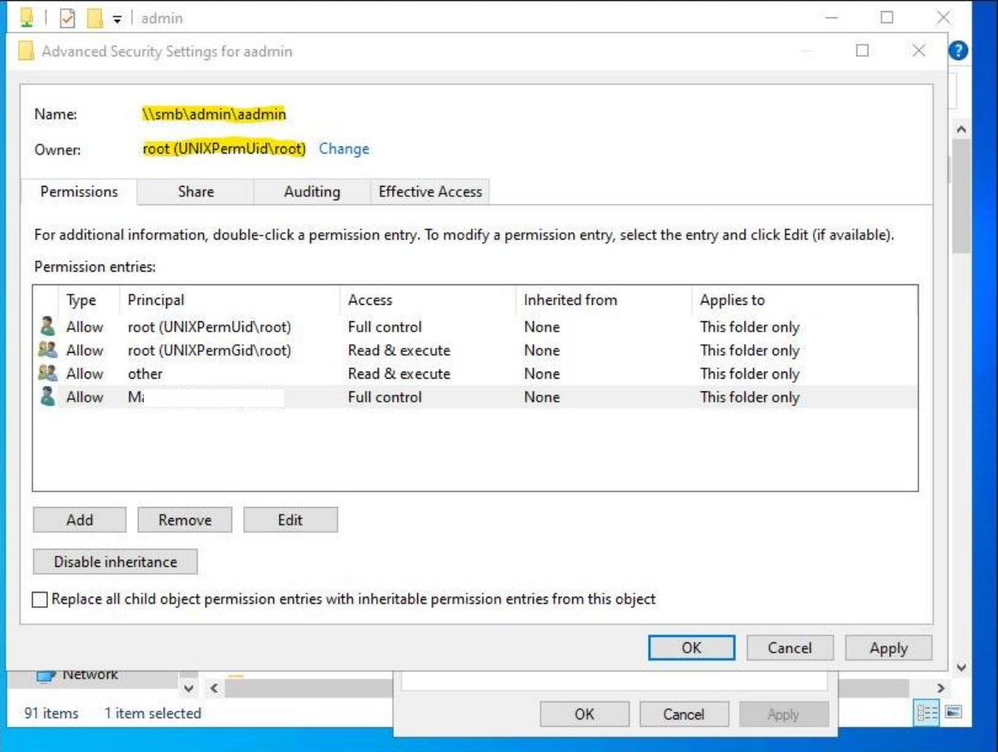Click the Explorer scrollbar up arrow
The width and height of the screenshot is (998, 752).
(x=961, y=129)
